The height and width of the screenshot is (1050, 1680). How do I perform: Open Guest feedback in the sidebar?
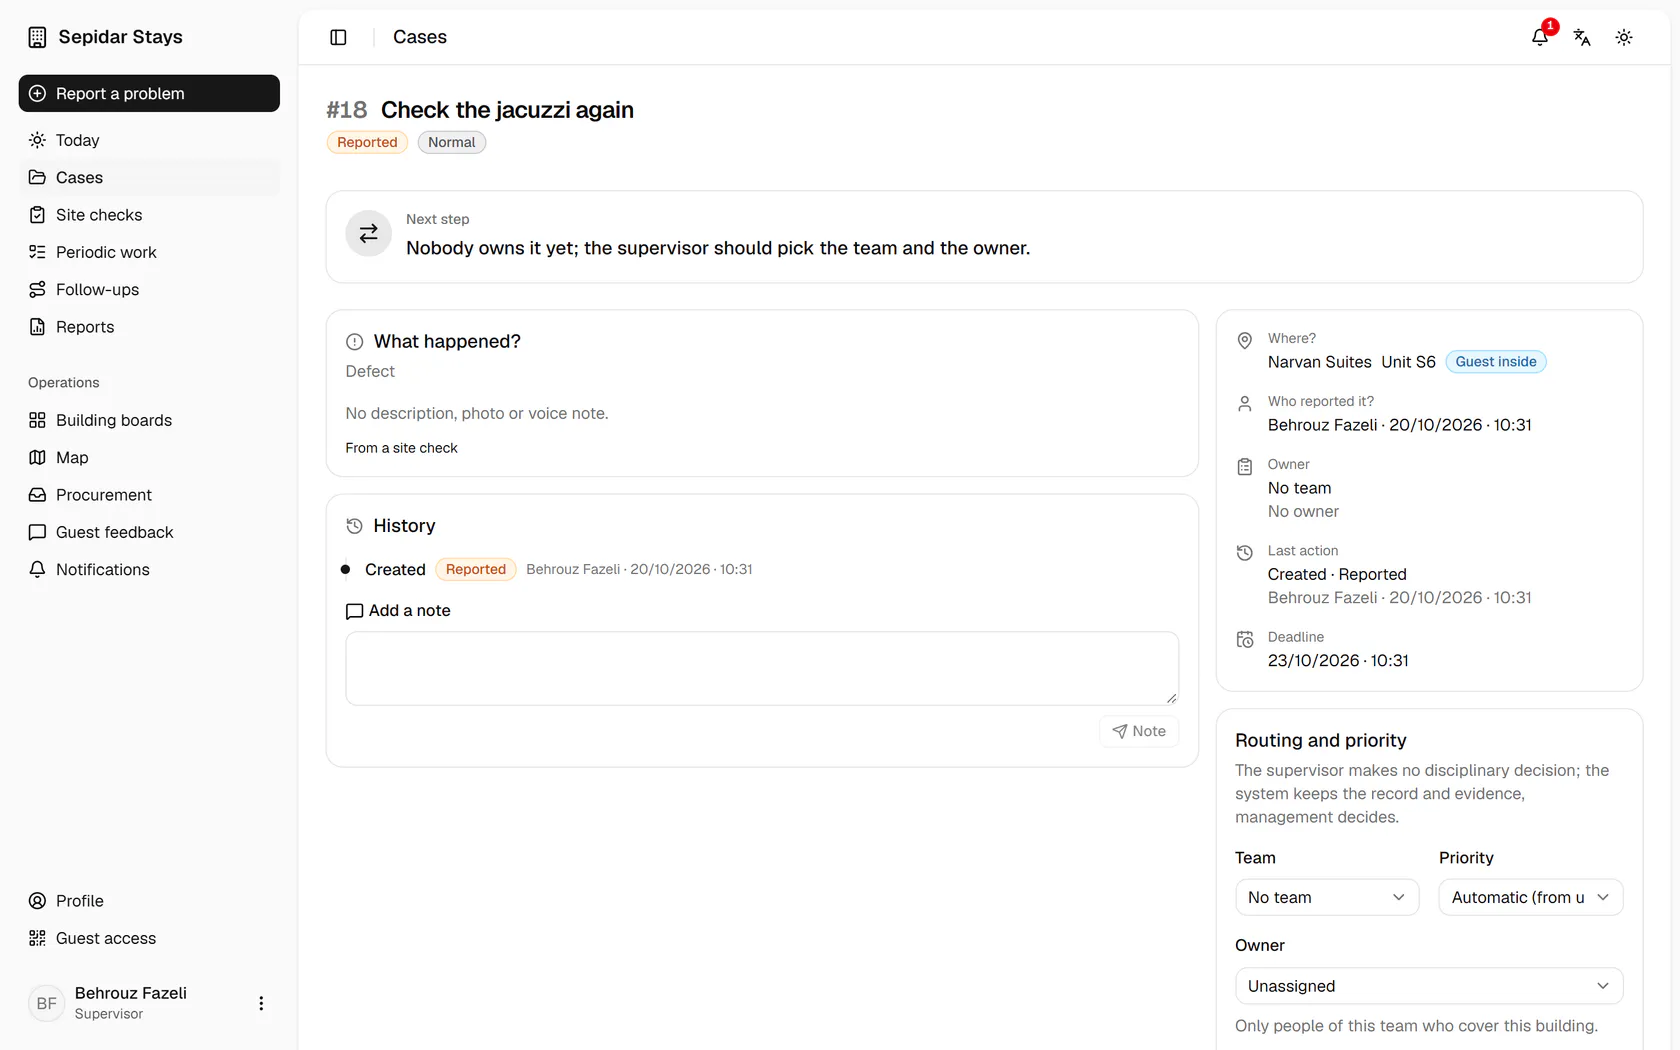pos(149,533)
